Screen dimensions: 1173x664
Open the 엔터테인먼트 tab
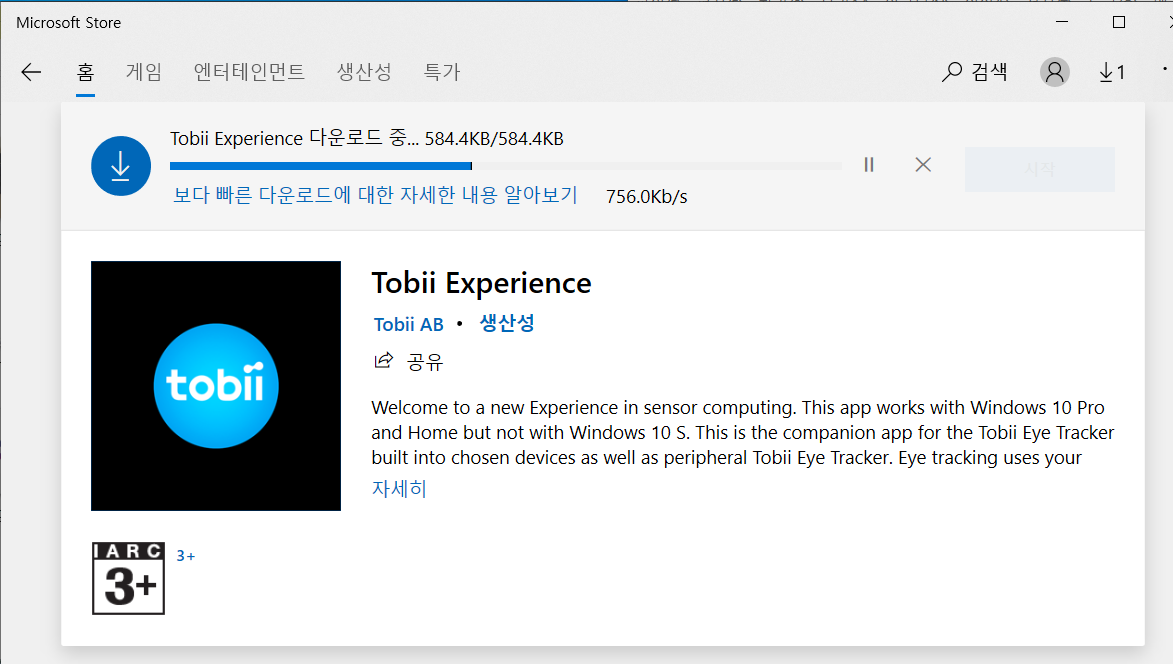pos(249,73)
